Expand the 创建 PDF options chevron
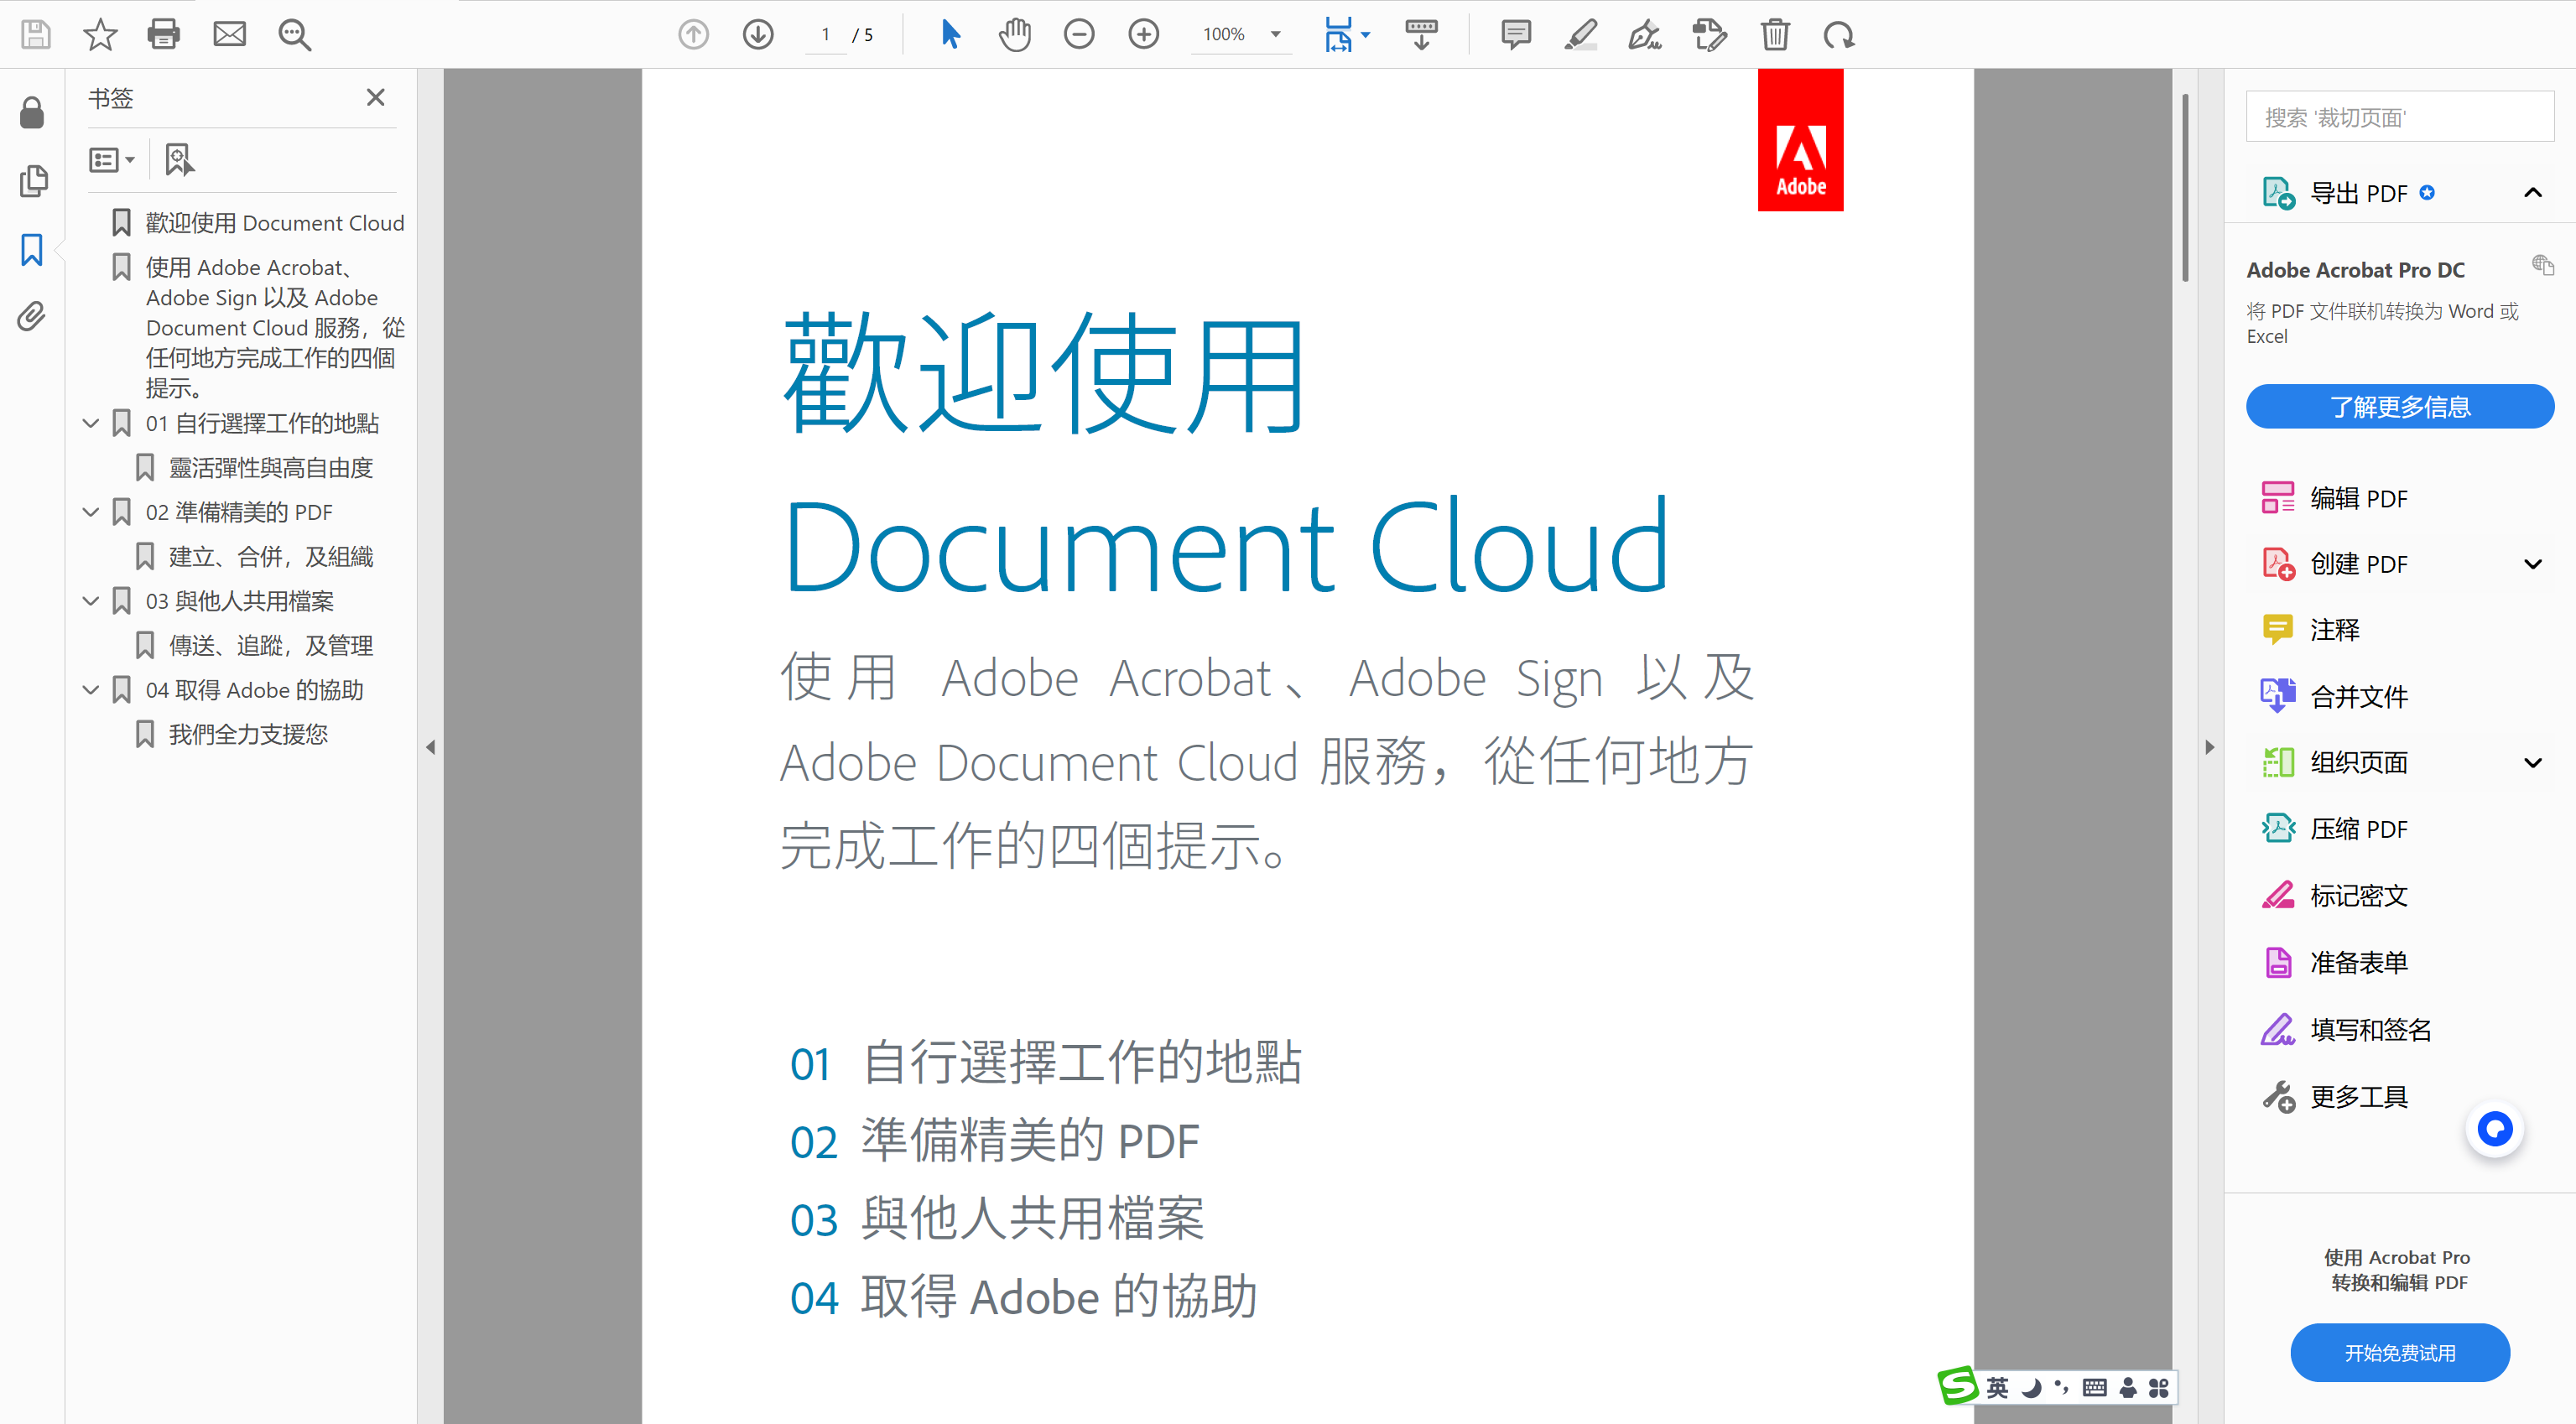2576x1424 pixels. point(2533,563)
